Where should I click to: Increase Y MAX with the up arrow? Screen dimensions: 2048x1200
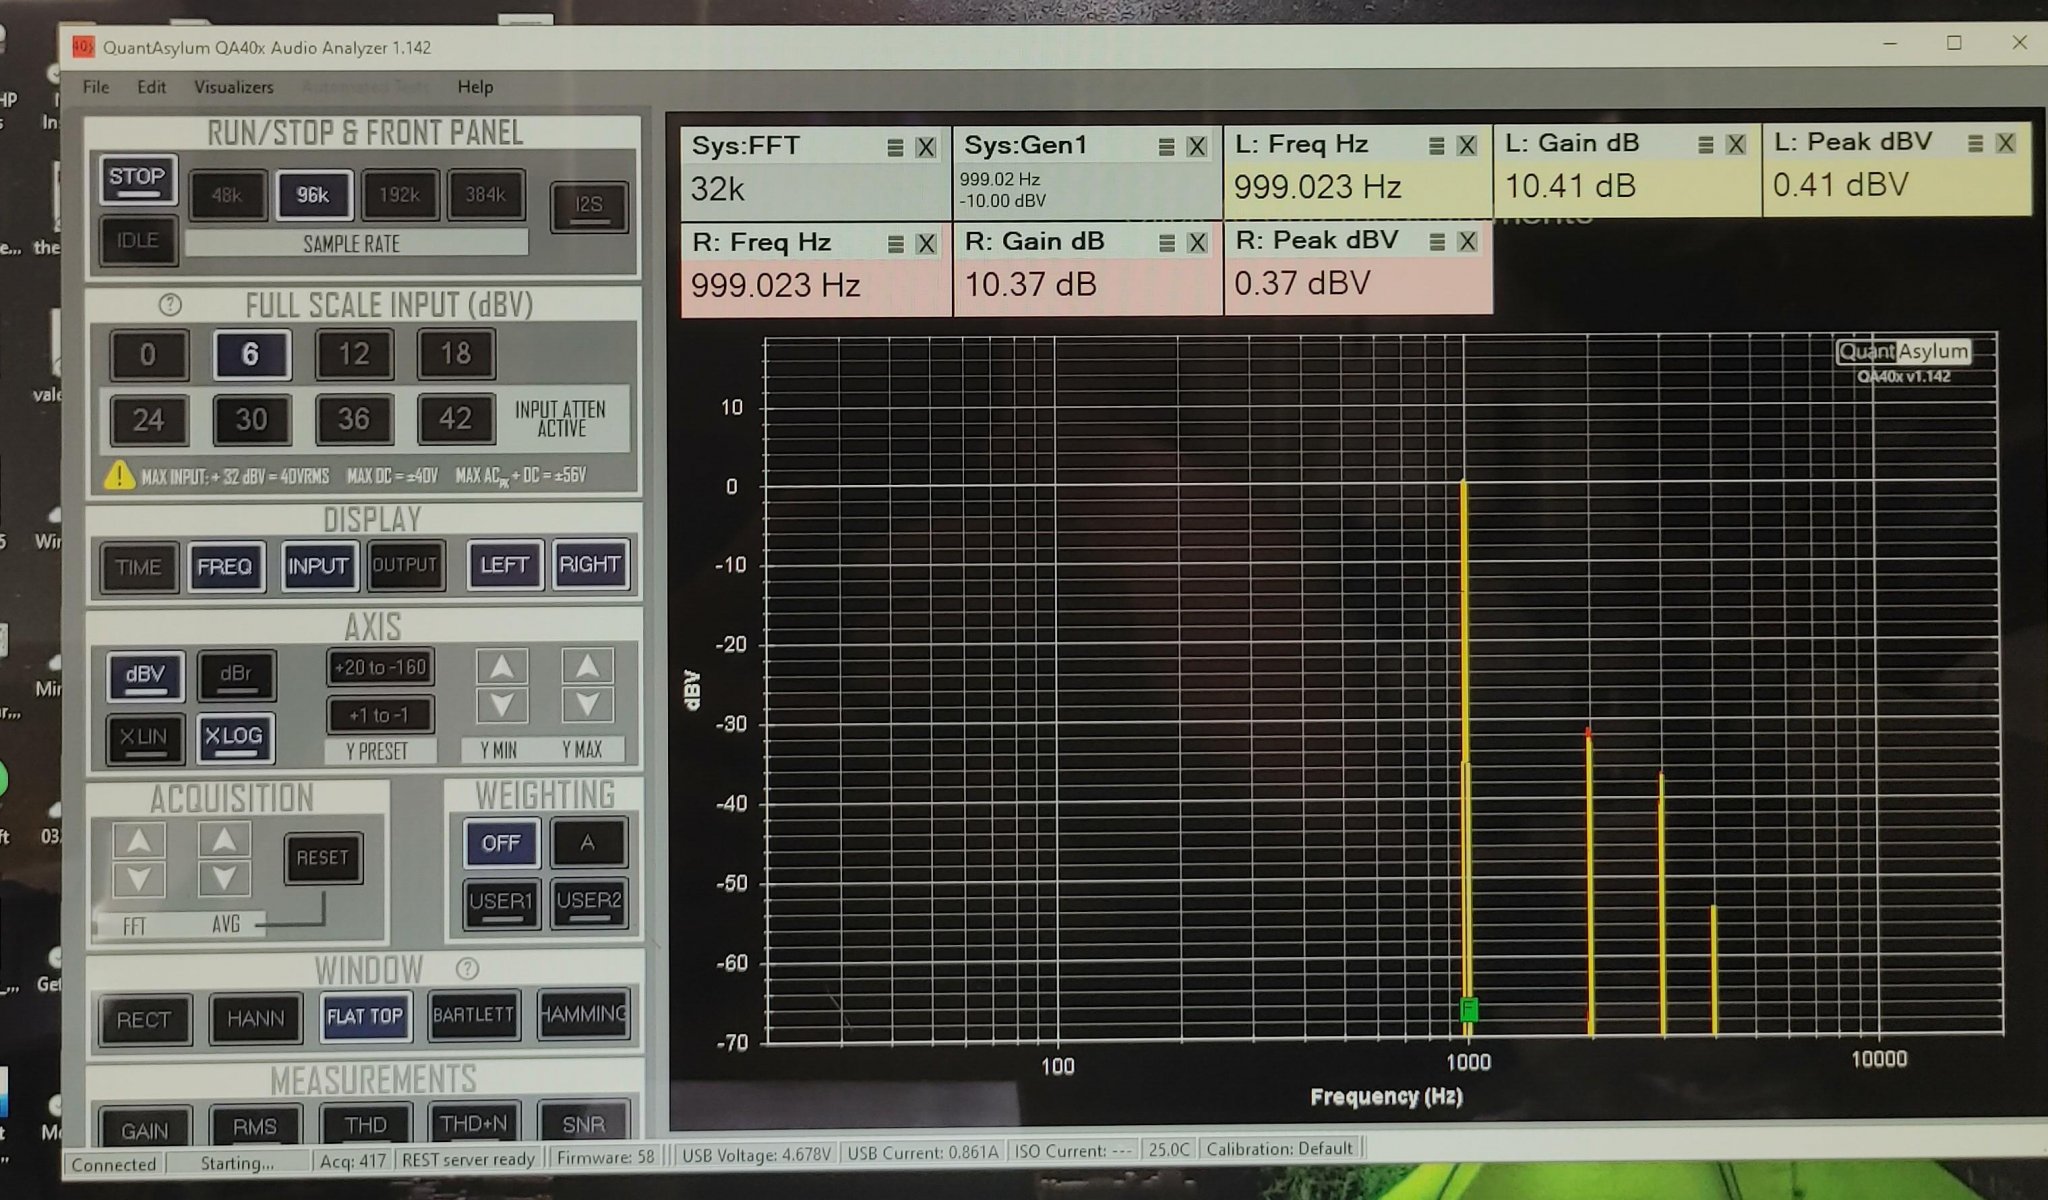tap(587, 665)
